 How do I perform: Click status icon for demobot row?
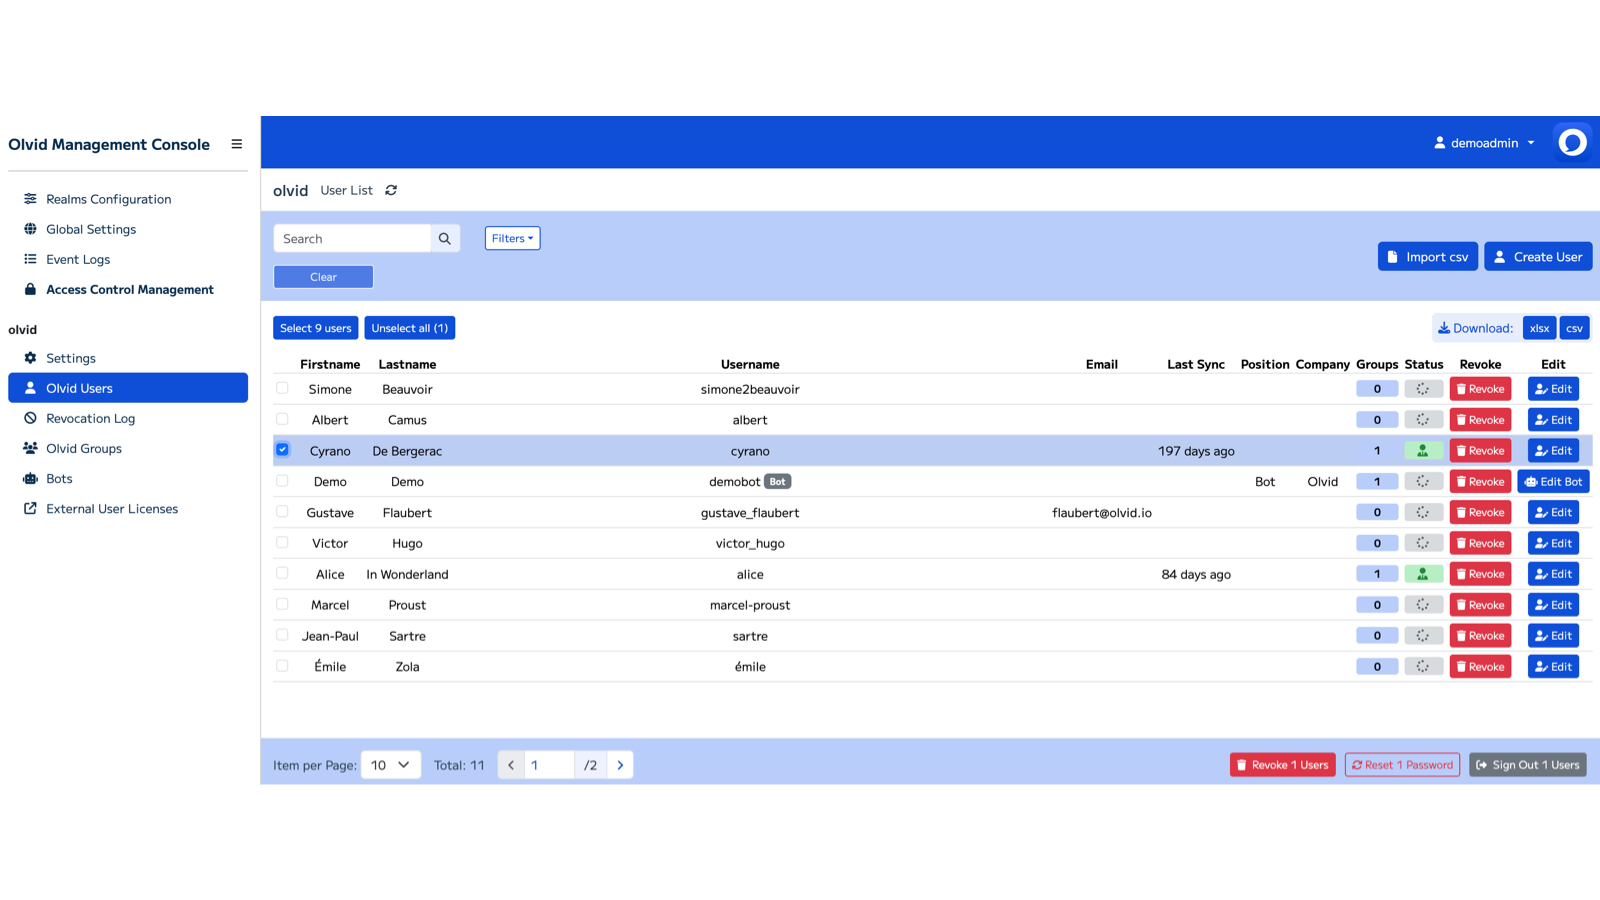coord(1423,482)
